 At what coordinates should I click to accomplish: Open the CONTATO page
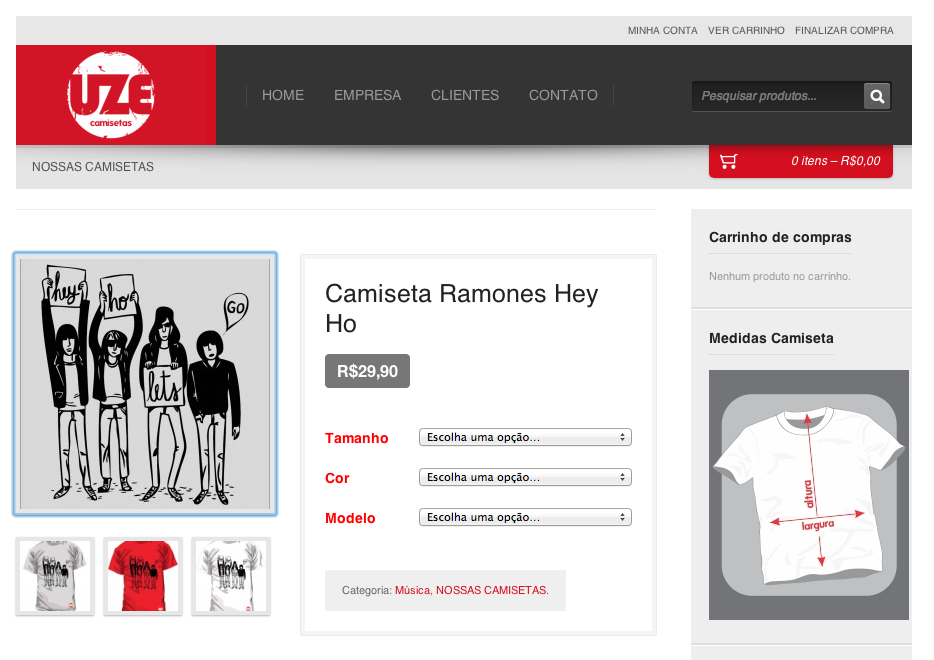[x=563, y=95]
